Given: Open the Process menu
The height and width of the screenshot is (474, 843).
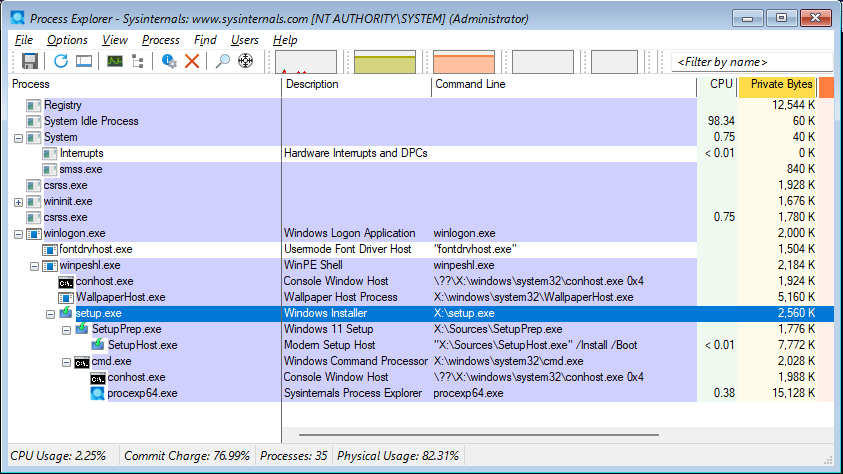Looking at the screenshot, I should [161, 40].
